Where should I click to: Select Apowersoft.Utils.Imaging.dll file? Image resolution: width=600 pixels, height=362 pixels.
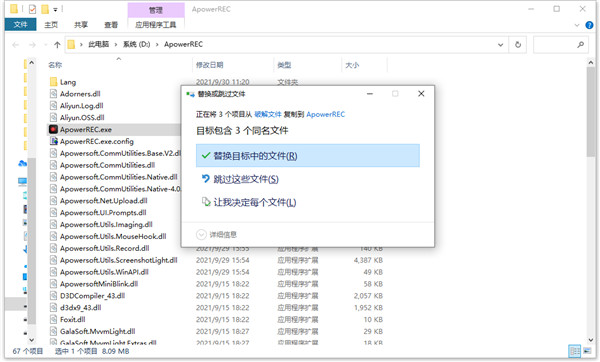[x=106, y=224]
